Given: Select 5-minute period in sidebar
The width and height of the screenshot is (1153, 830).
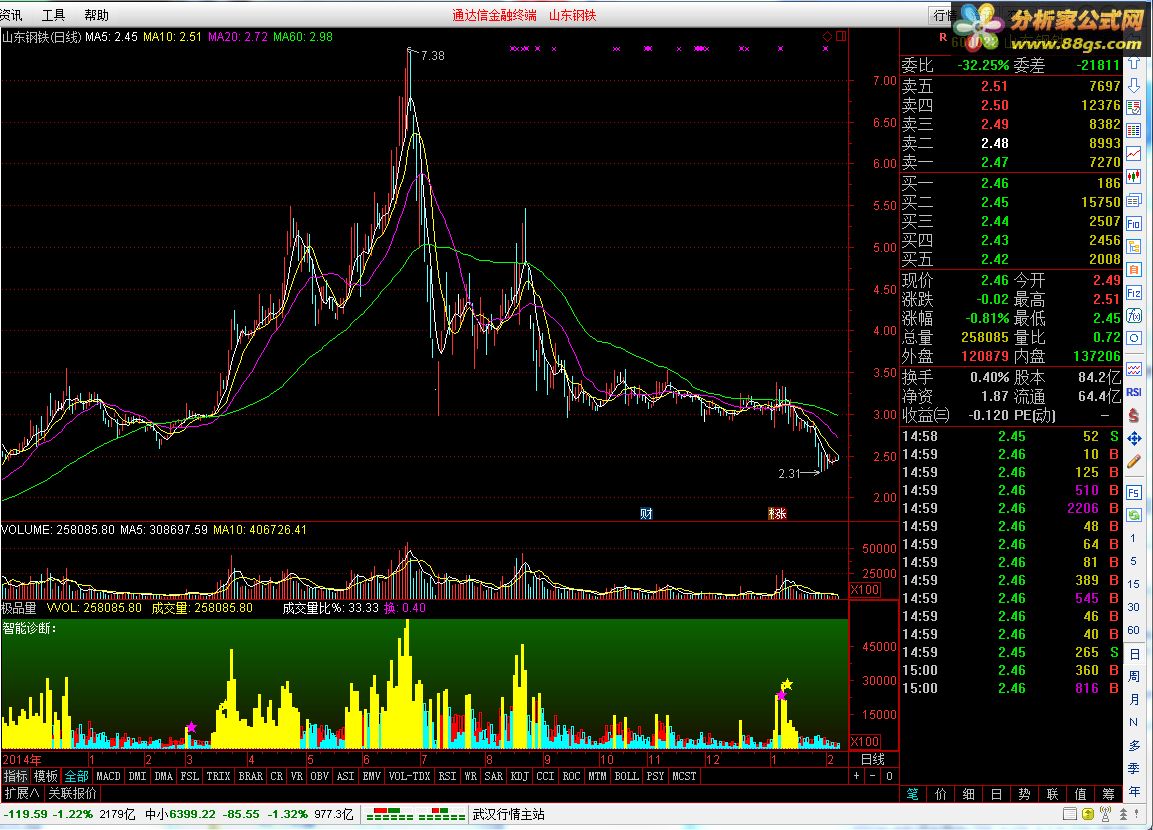Looking at the screenshot, I should tap(1133, 561).
